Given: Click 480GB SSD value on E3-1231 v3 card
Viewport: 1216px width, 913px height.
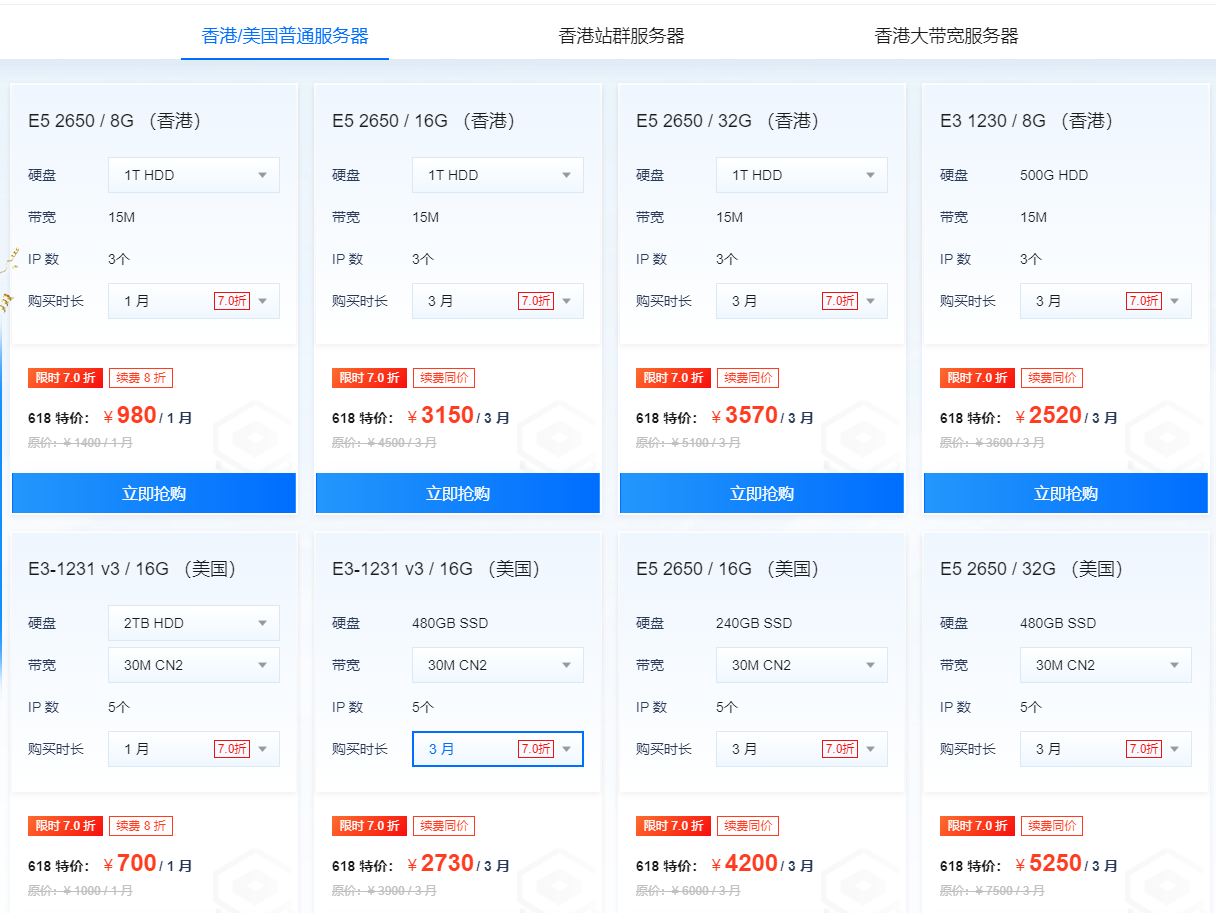Looking at the screenshot, I should (450, 623).
